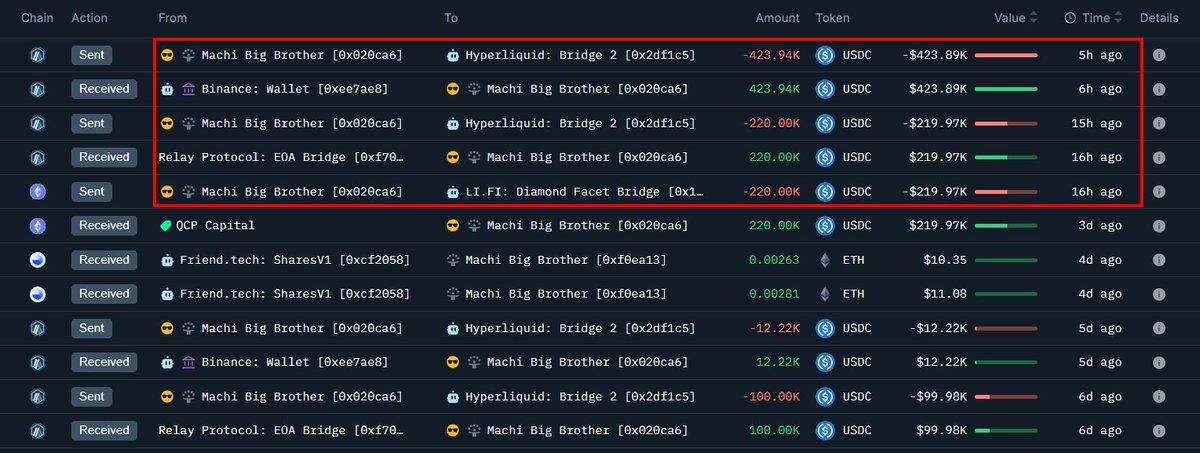This screenshot has height=453, width=1200.
Task: Click green value bar in QCP Capital row
Action: tap(1006, 226)
